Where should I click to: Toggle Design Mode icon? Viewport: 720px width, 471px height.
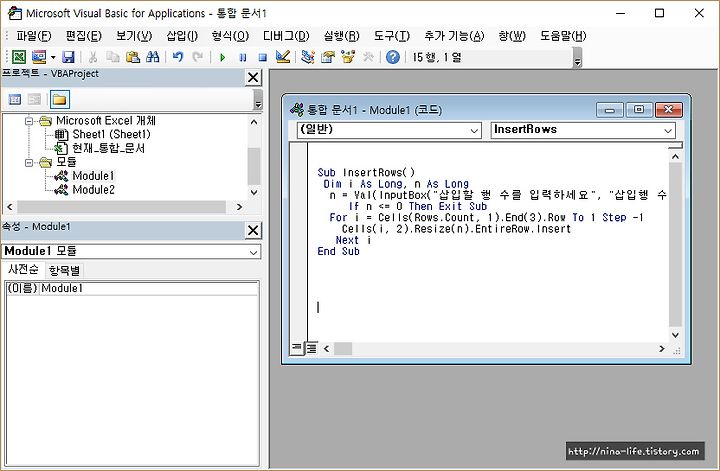[283, 57]
